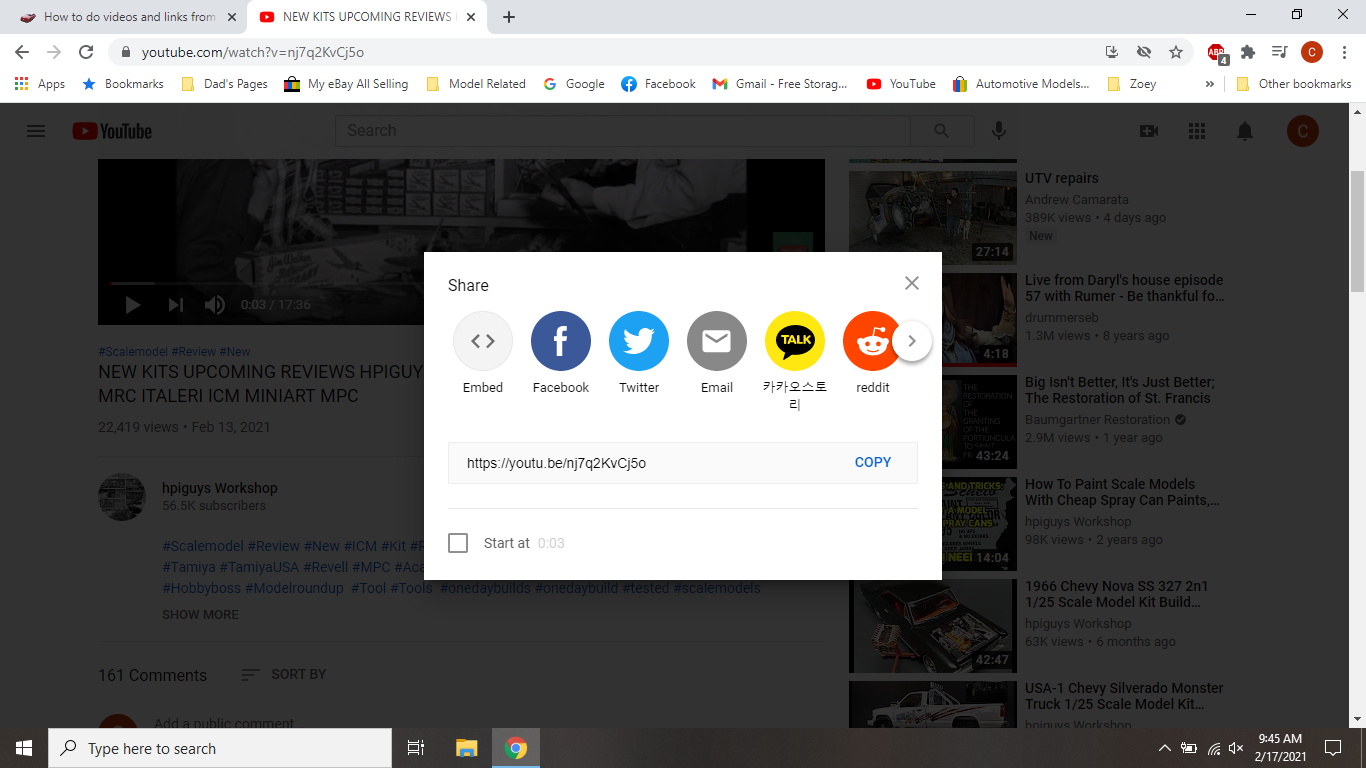Click the Chrome address bar URL
This screenshot has width=1366, height=768.
[x=253, y=52]
